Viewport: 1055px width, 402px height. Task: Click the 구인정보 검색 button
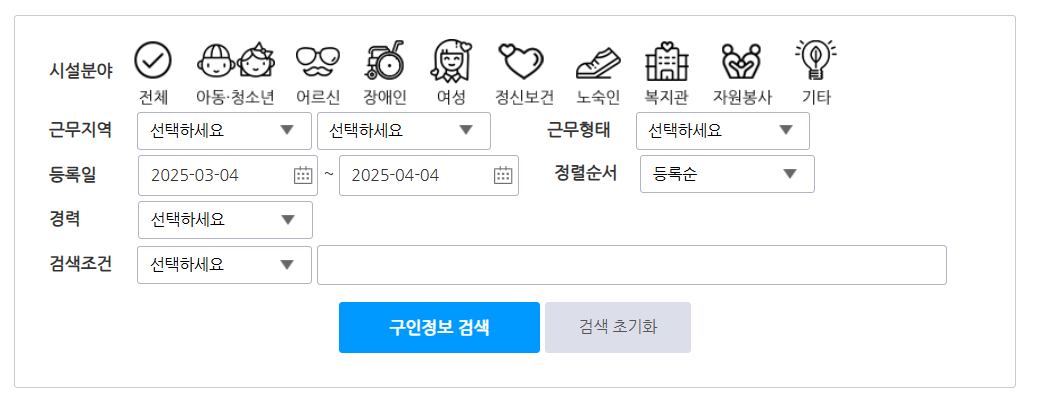click(x=439, y=327)
